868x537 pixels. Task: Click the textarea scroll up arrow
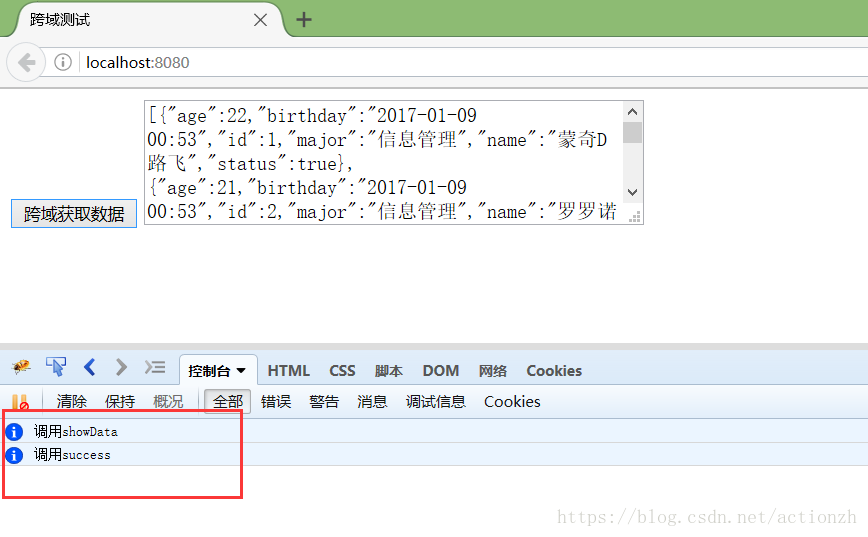pos(633,112)
